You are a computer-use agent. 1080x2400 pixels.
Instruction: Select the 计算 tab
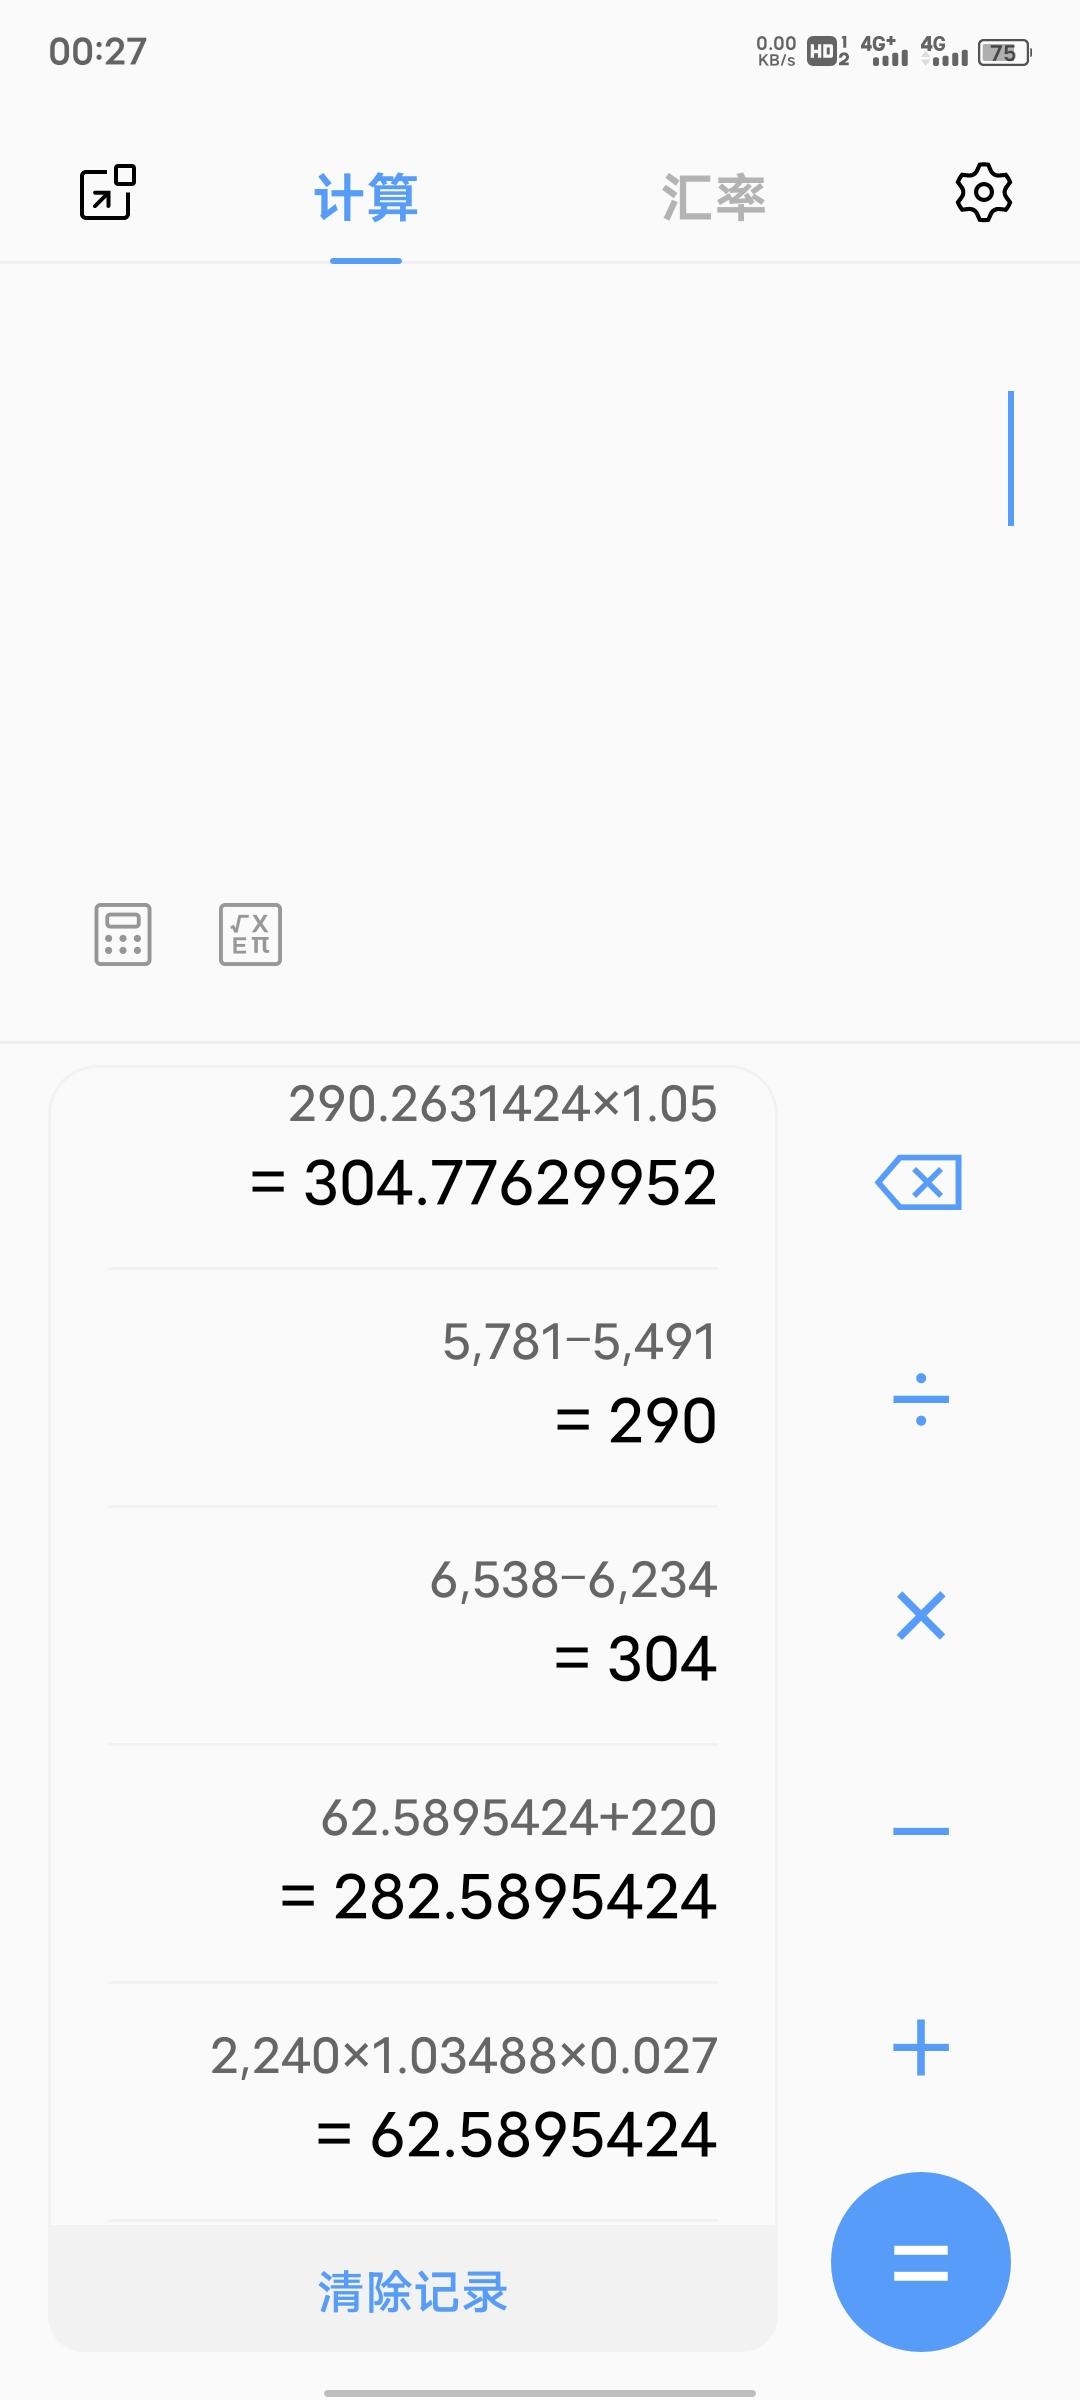coord(366,197)
